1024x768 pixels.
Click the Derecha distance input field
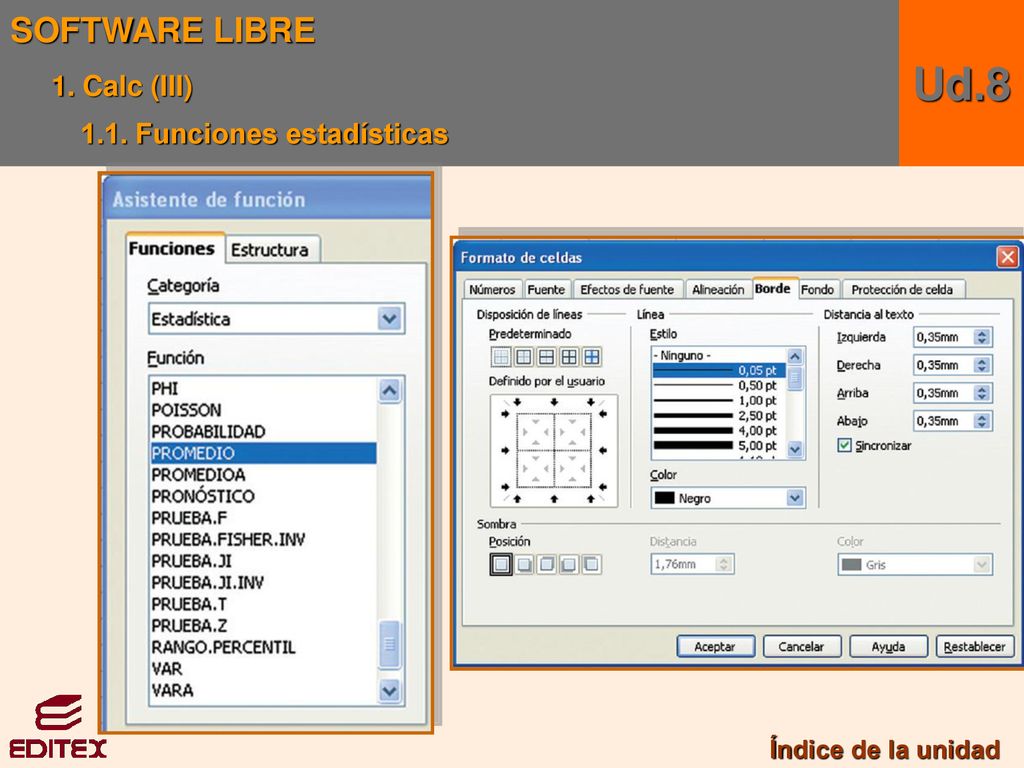[943, 365]
